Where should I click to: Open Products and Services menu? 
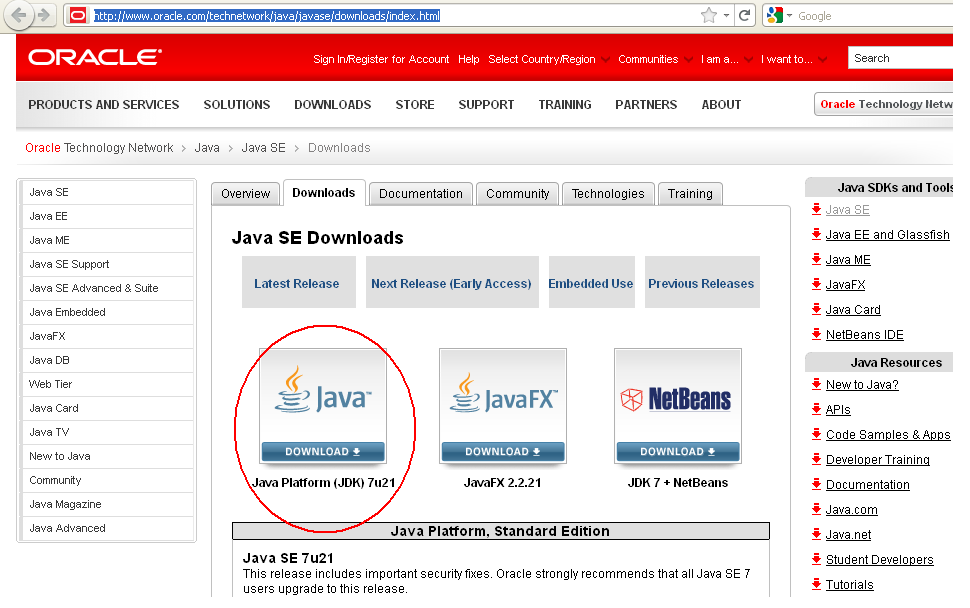point(103,105)
